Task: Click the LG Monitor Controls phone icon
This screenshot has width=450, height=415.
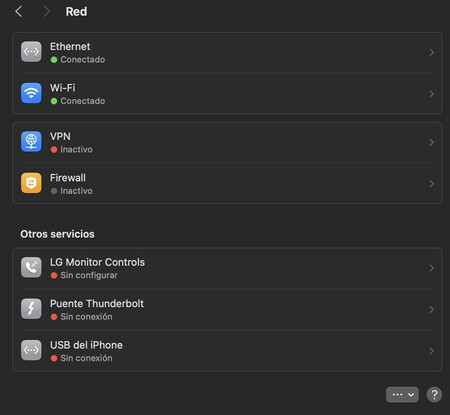Action: [31, 267]
